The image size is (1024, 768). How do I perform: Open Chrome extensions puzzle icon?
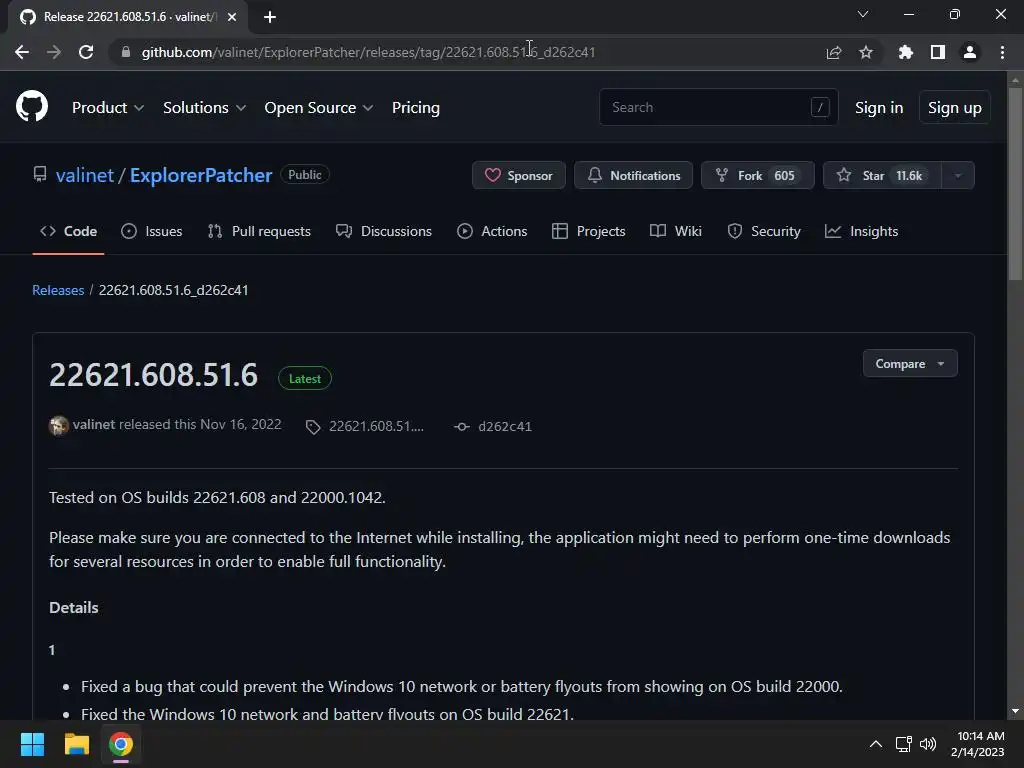coord(905,52)
